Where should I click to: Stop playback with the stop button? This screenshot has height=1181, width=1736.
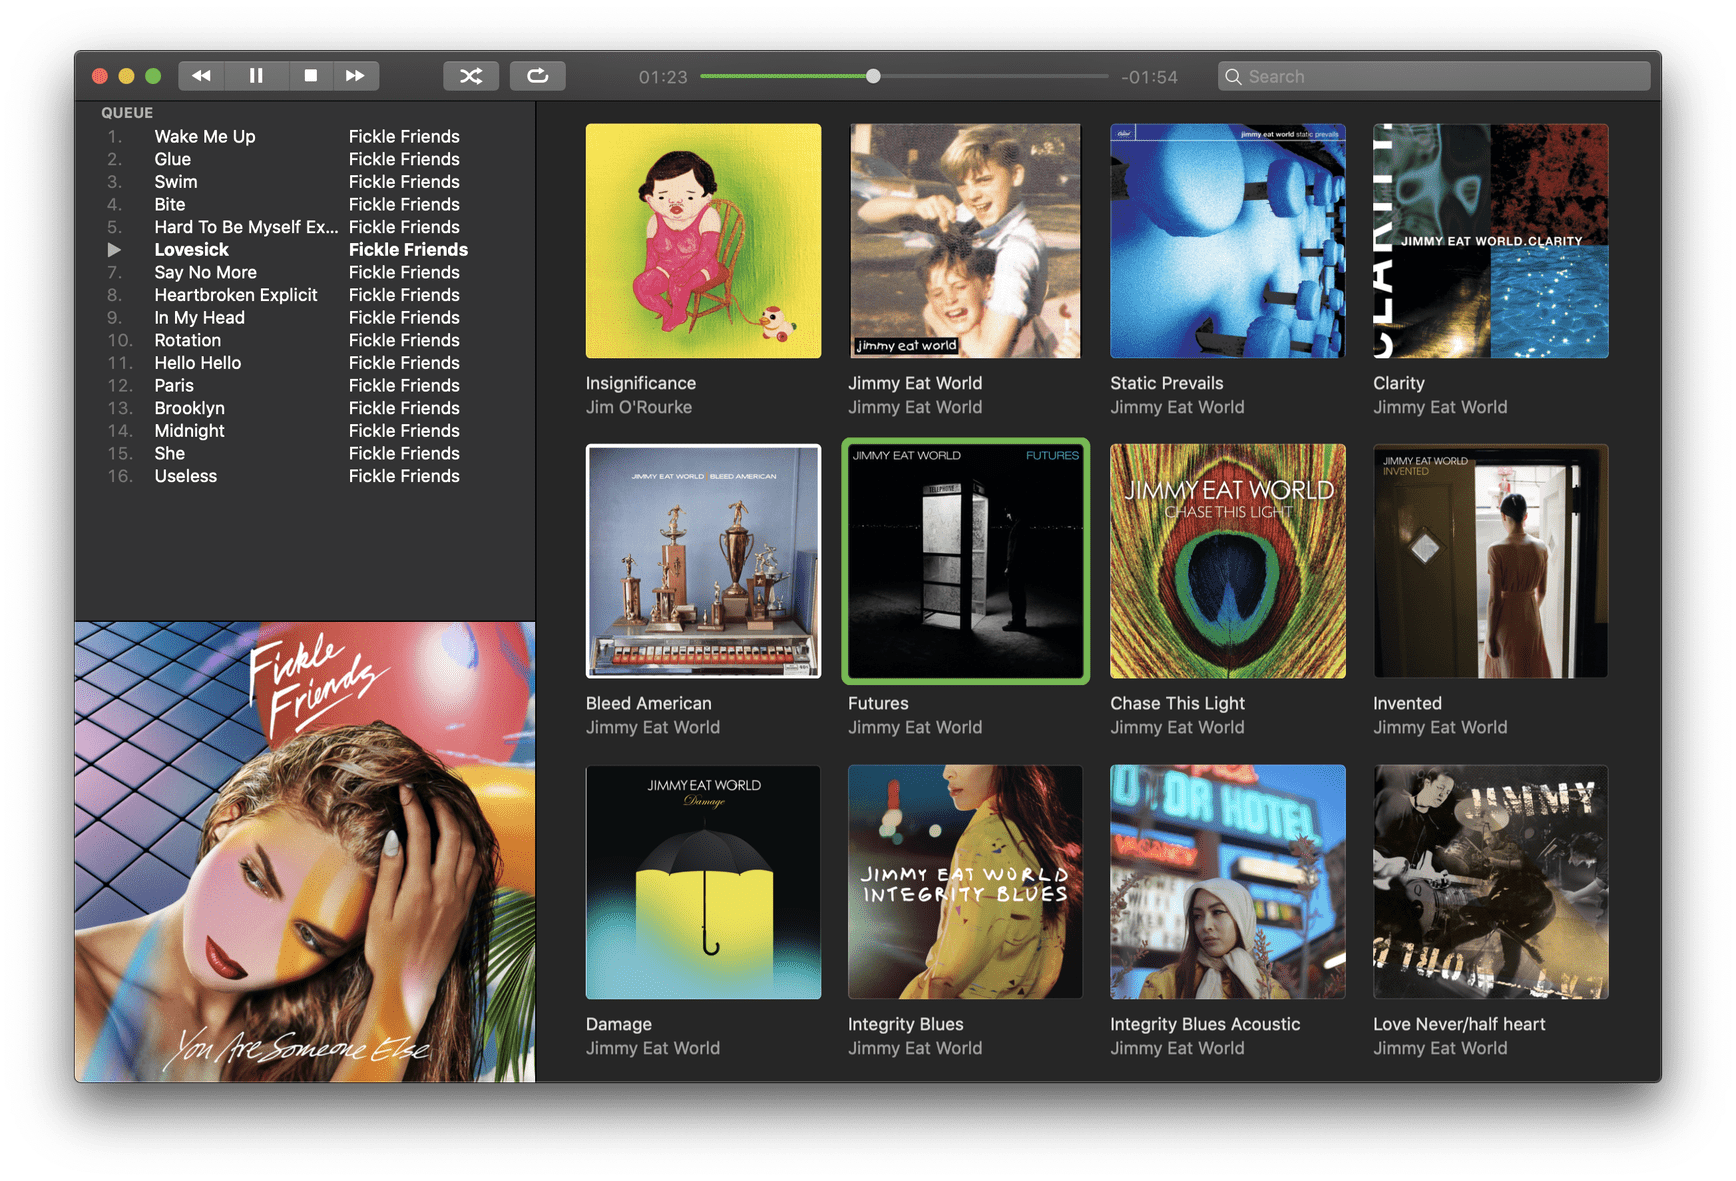(x=310, y=76)
